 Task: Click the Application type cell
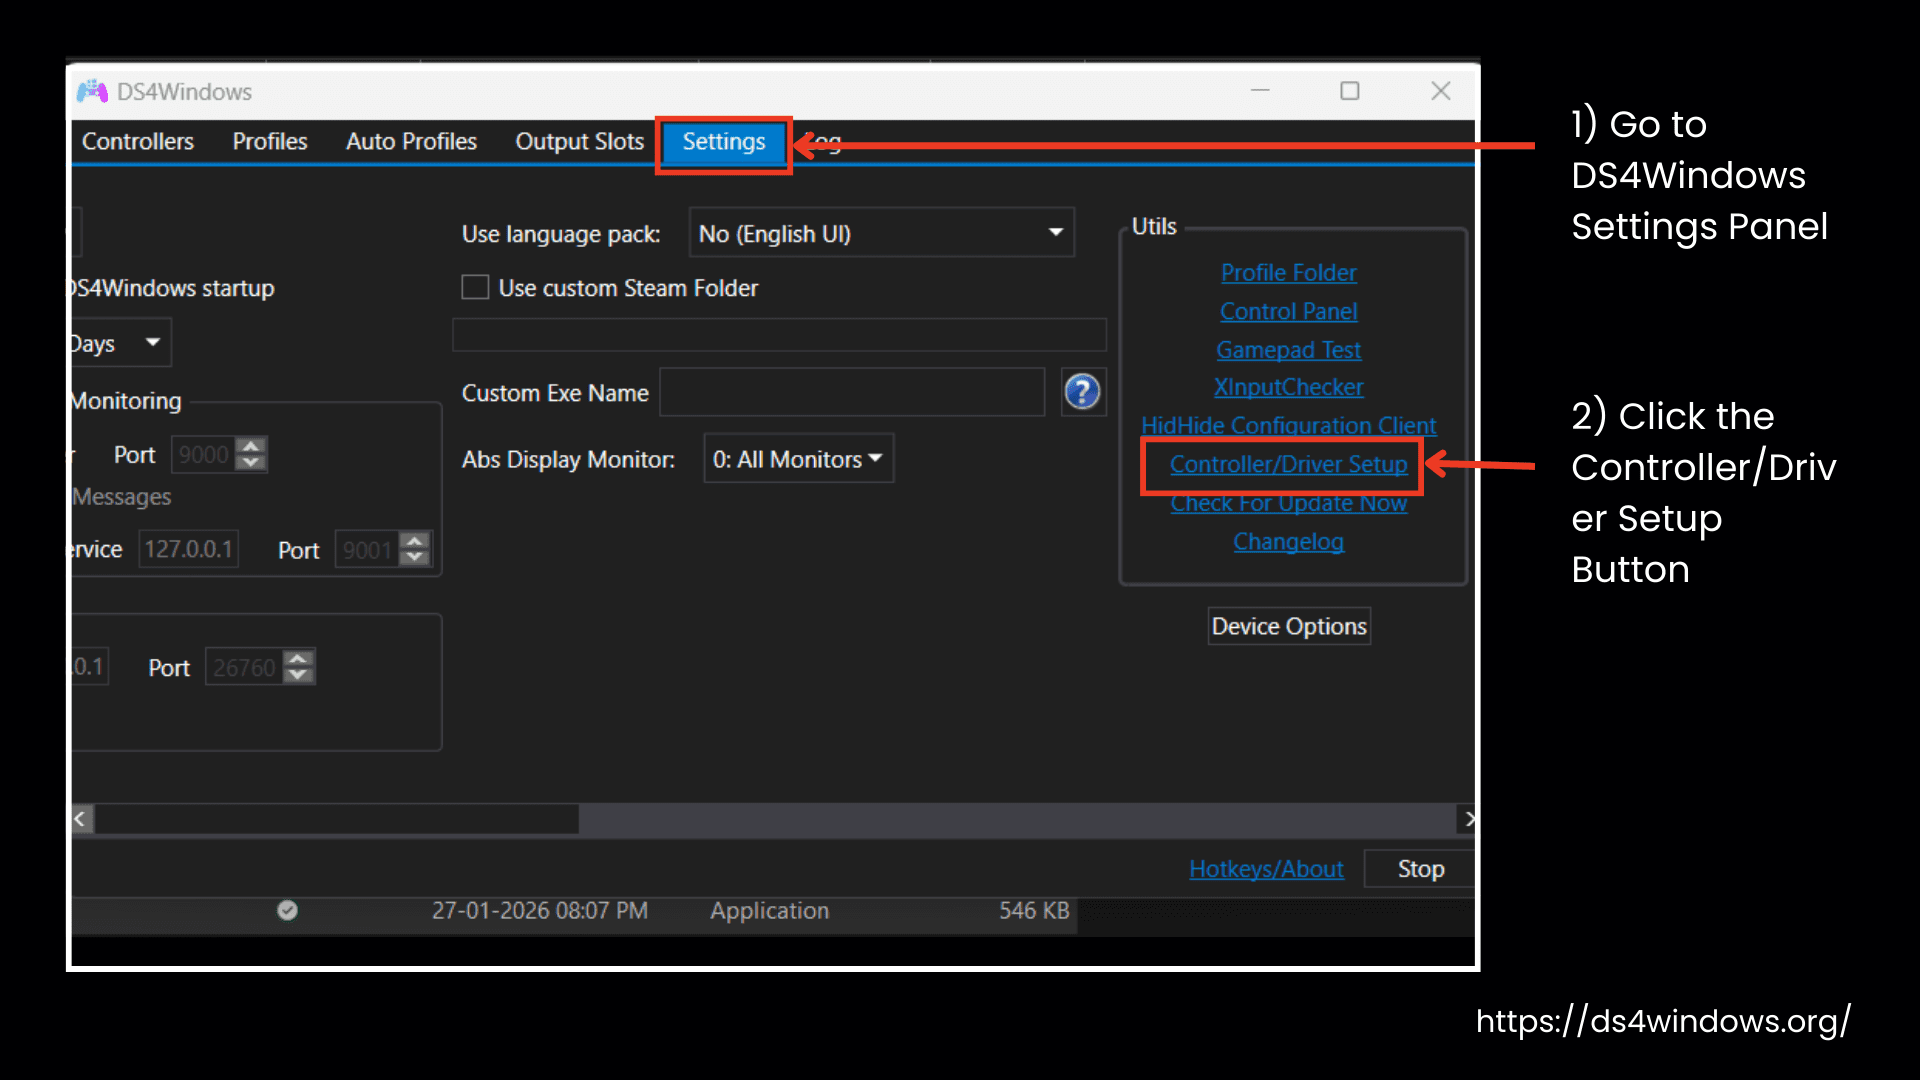tap(769, 911)
